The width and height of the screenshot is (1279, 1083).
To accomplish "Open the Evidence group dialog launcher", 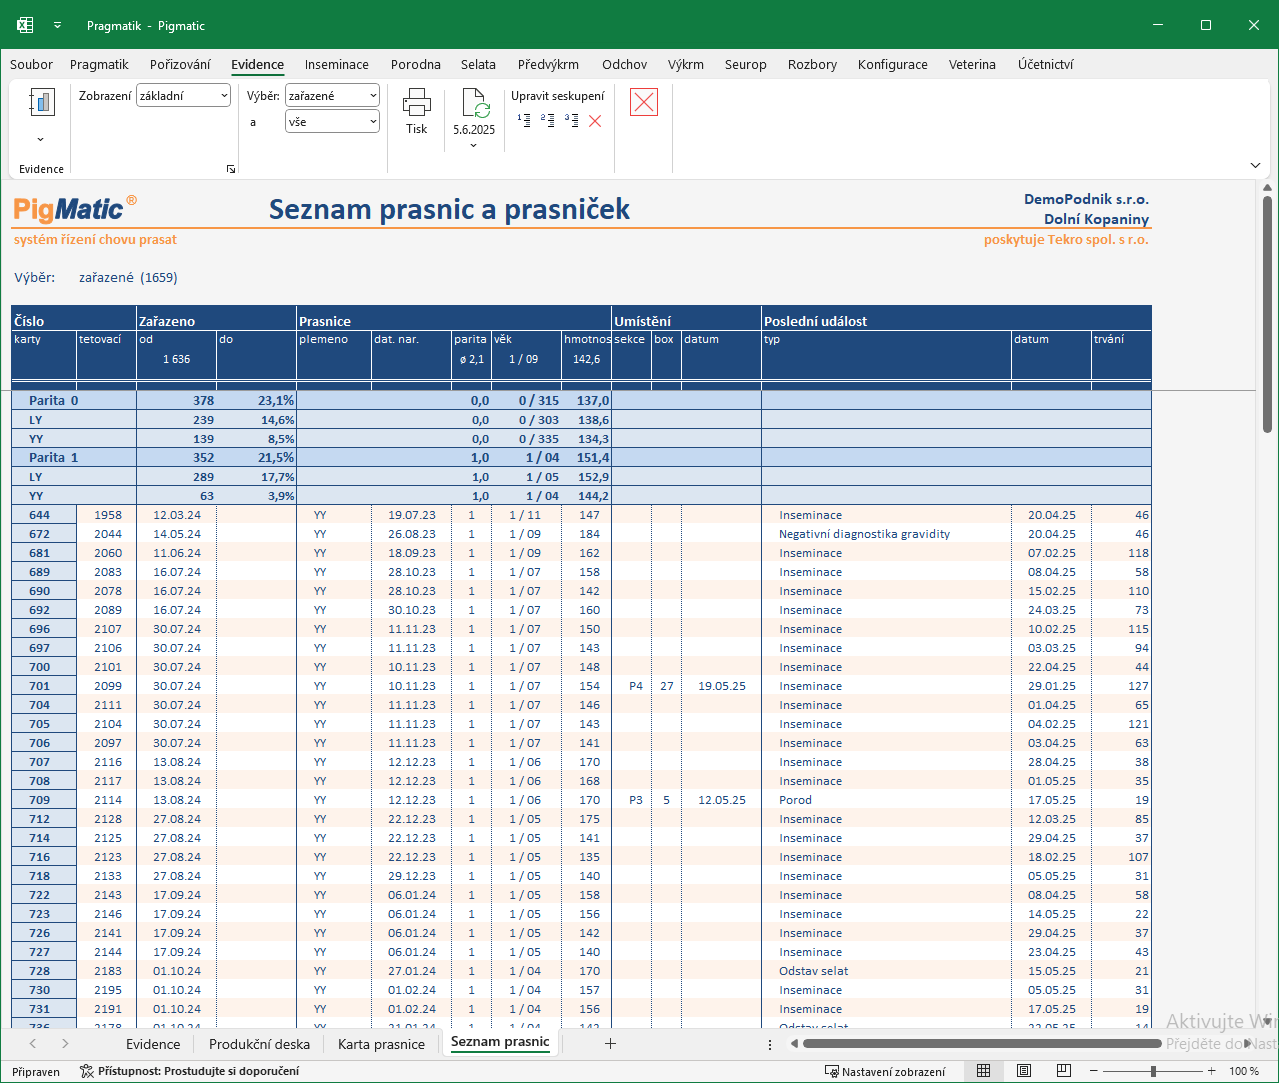I will click(x=231, y=169).
